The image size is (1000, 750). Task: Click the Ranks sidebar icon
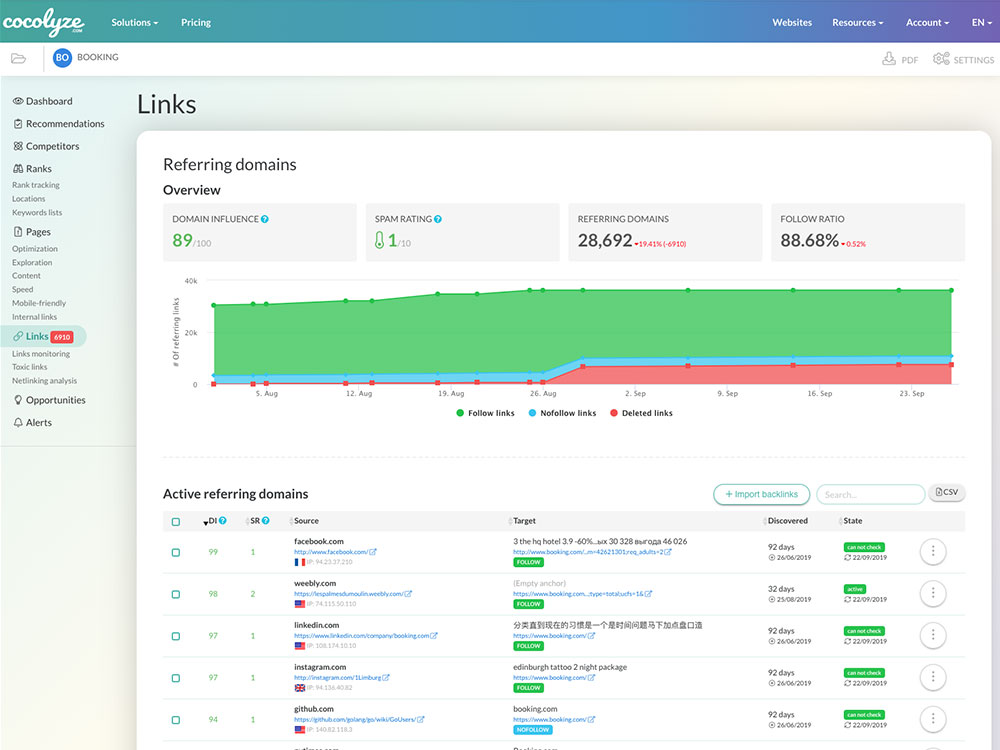[18, 168]
